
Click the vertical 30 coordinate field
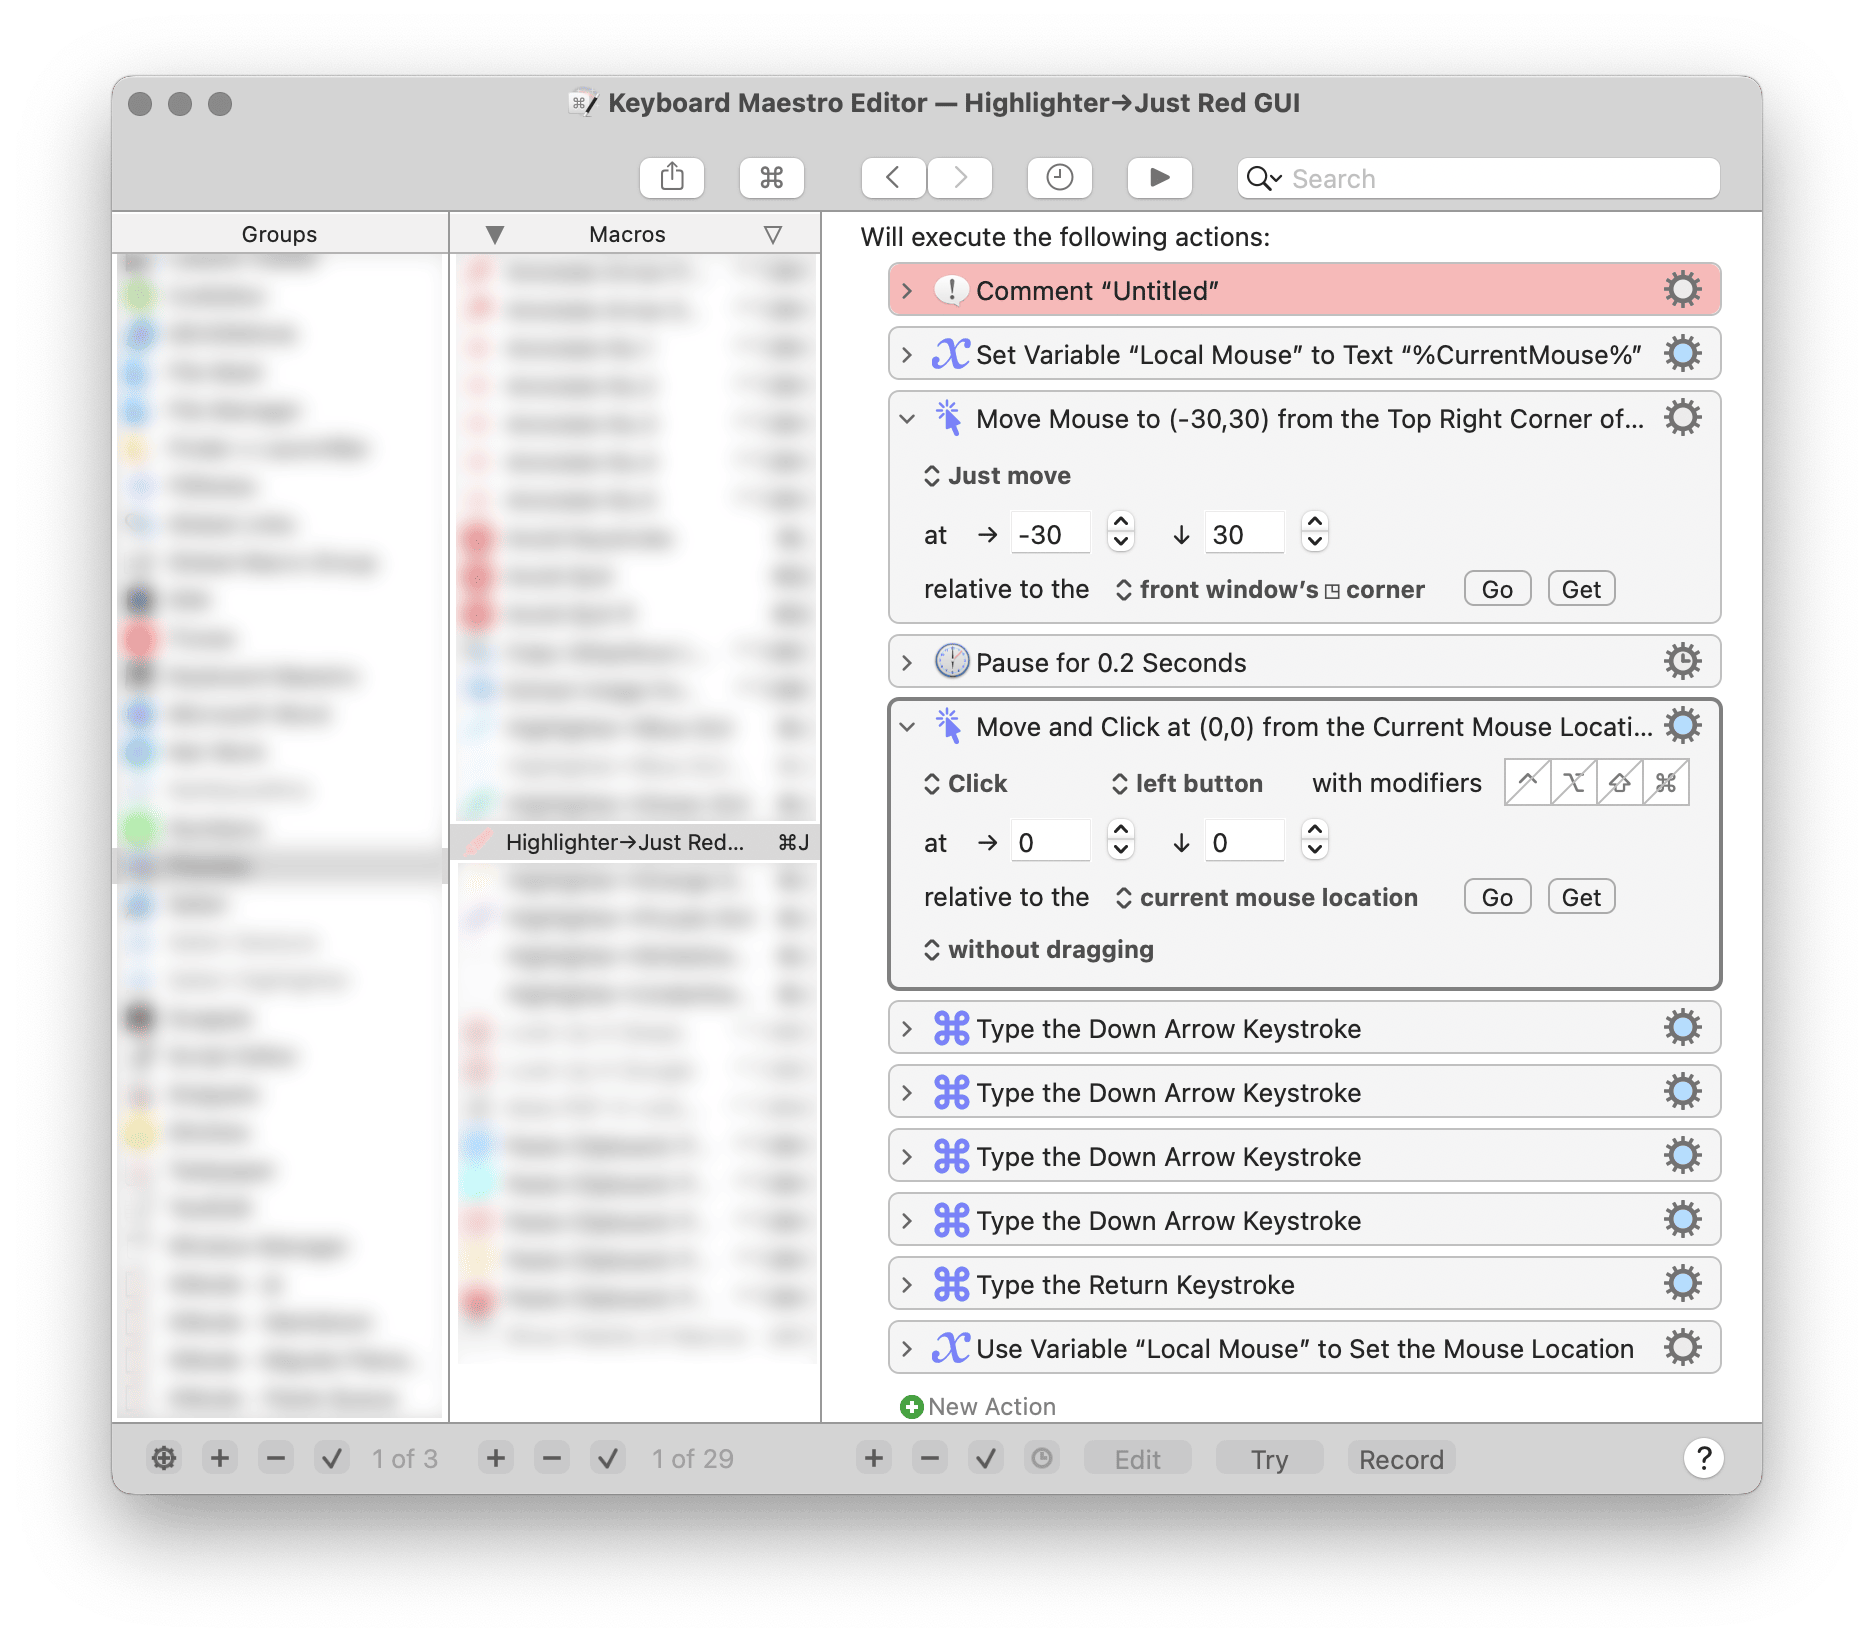tap(1244, 533)
